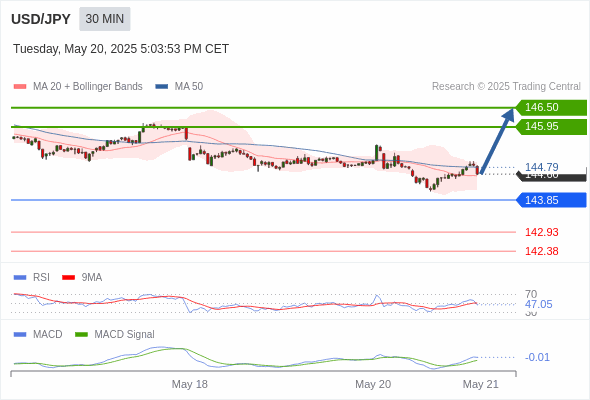Click the MACD legend blue swatch
The image size is (590, 400).
coord(20,334)
